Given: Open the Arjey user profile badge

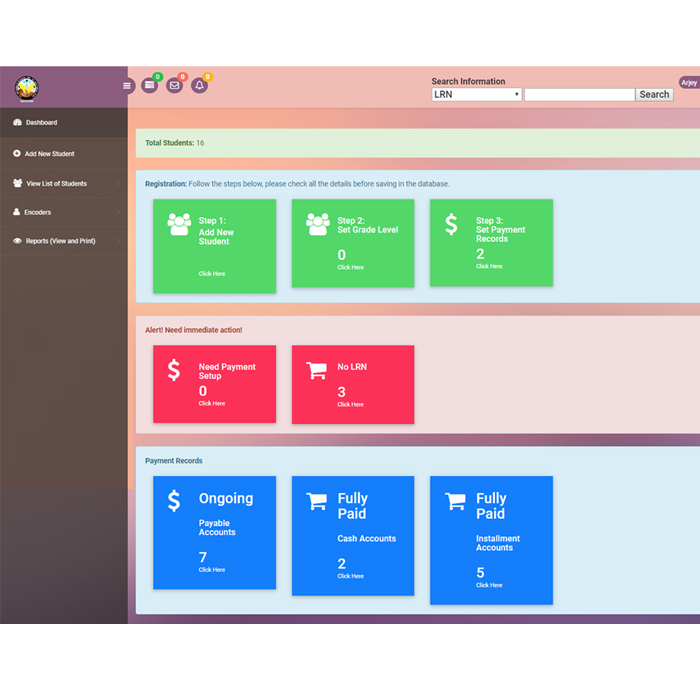Looking at the screenshot, I should click(x=688, y=83).
